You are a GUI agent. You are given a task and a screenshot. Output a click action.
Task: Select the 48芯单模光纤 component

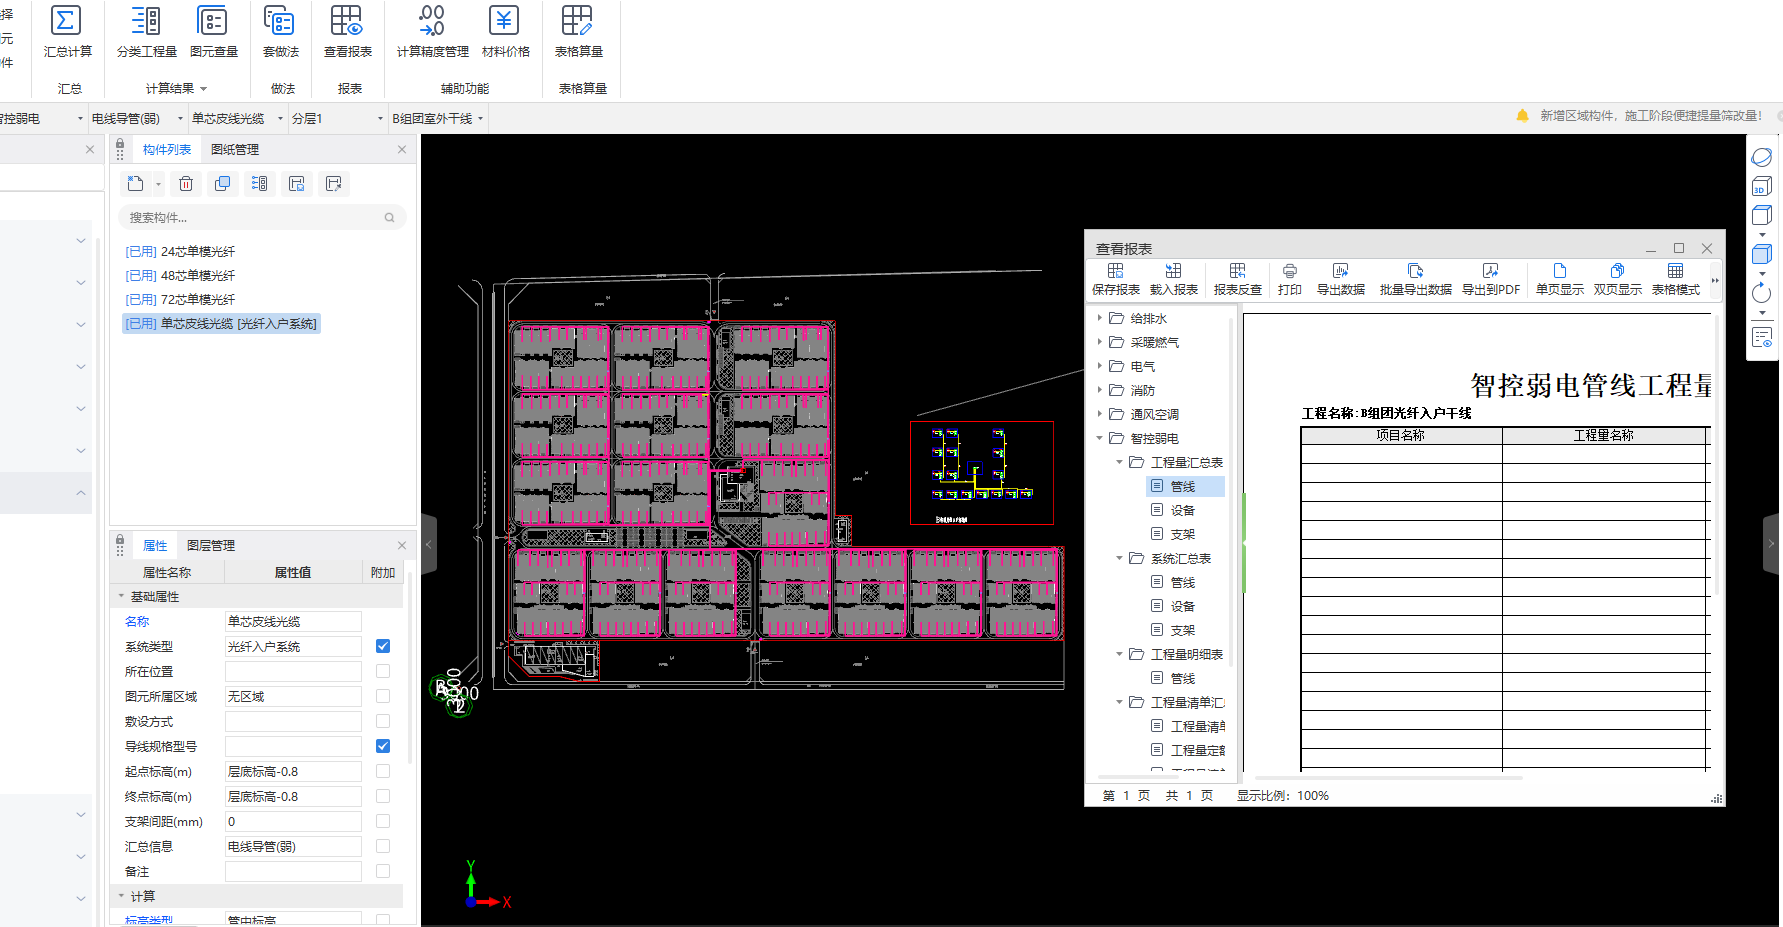(180, 276)
